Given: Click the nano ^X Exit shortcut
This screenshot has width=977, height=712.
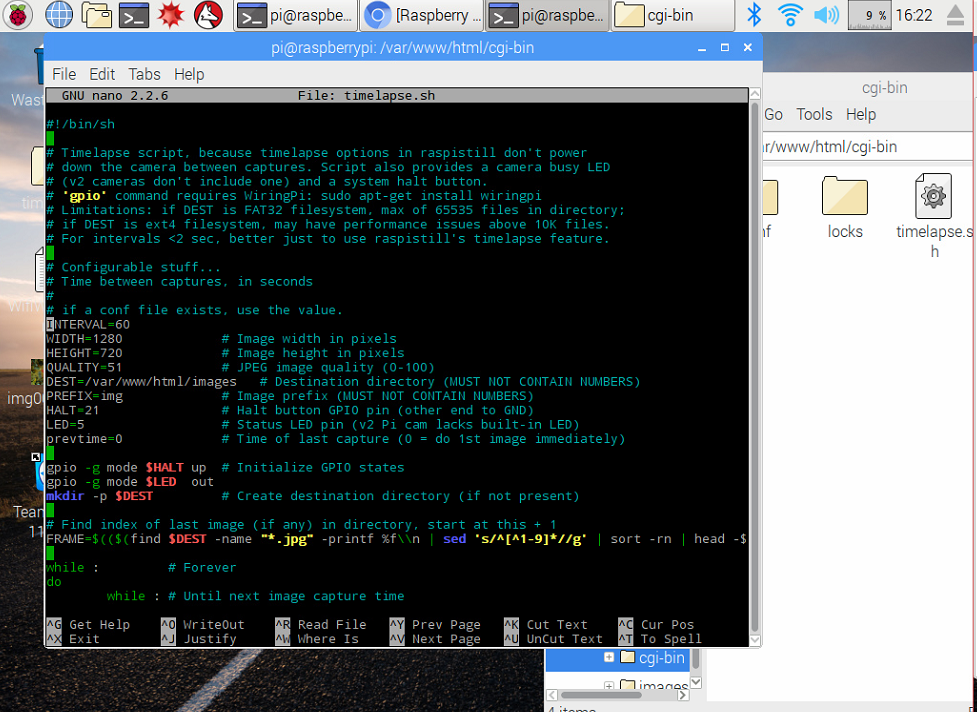Looking at the screenshot, I should coord(73,639).
